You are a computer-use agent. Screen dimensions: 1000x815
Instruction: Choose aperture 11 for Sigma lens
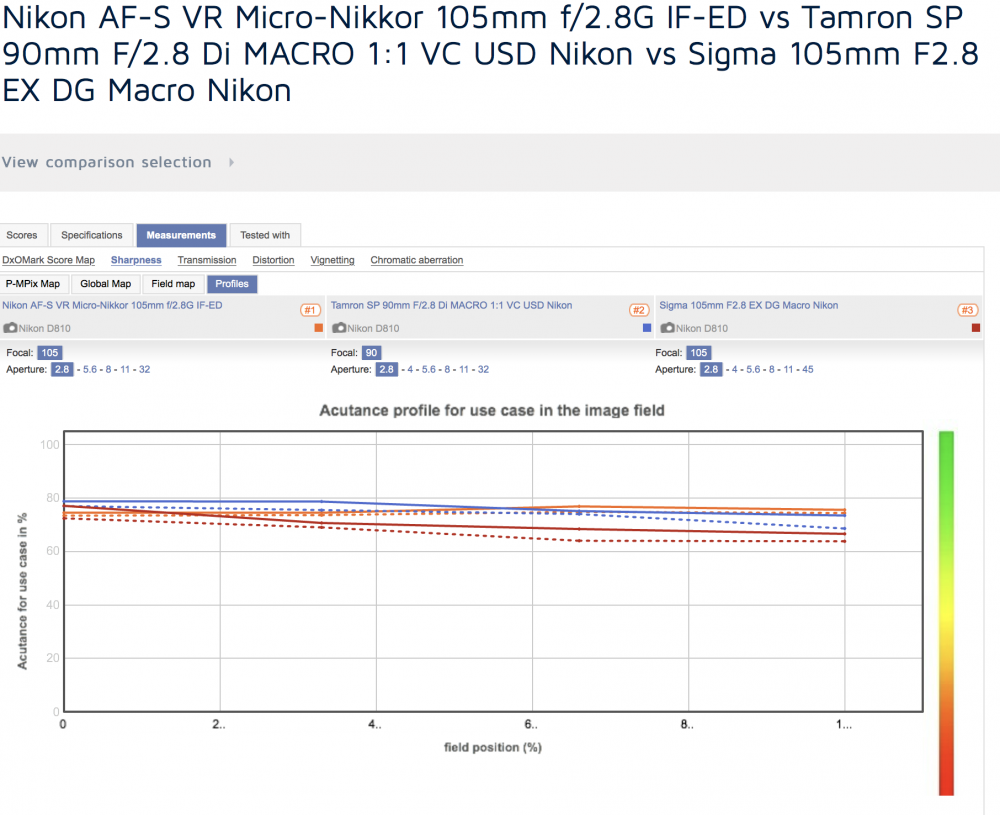(788, 369)
